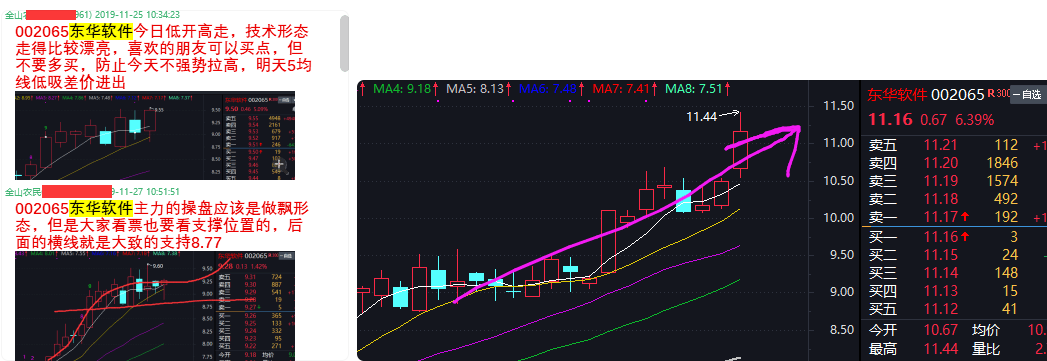Viewport: 1047px width, 361px height.
Task: Click the chat panel vertical scrollbar
Action: point(344,43)
